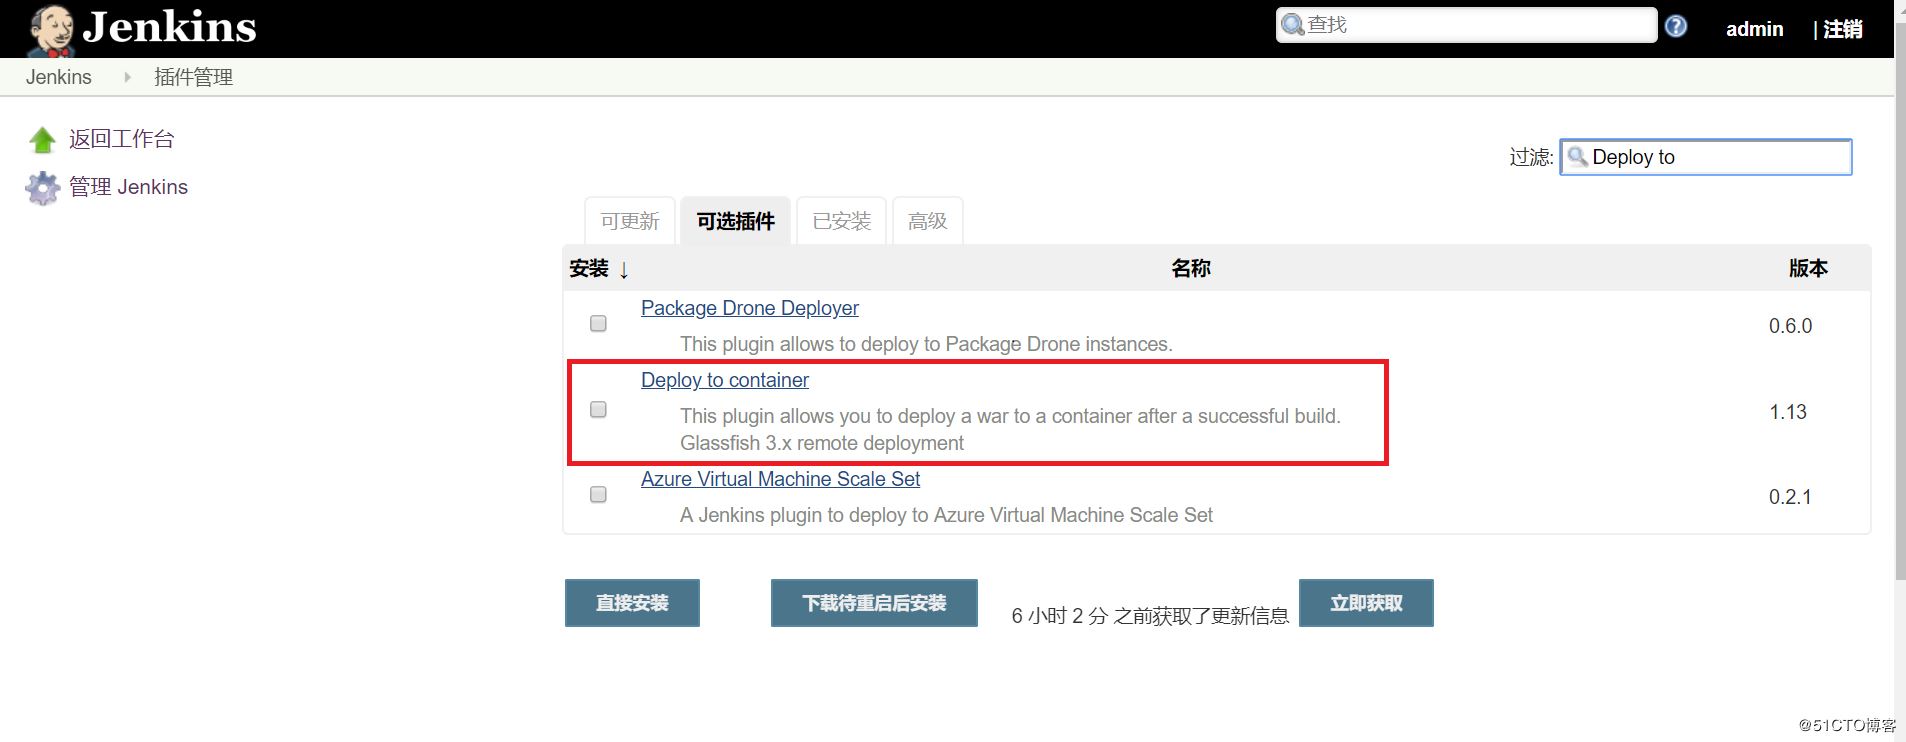Click version 0.2.1 text

1790,497
